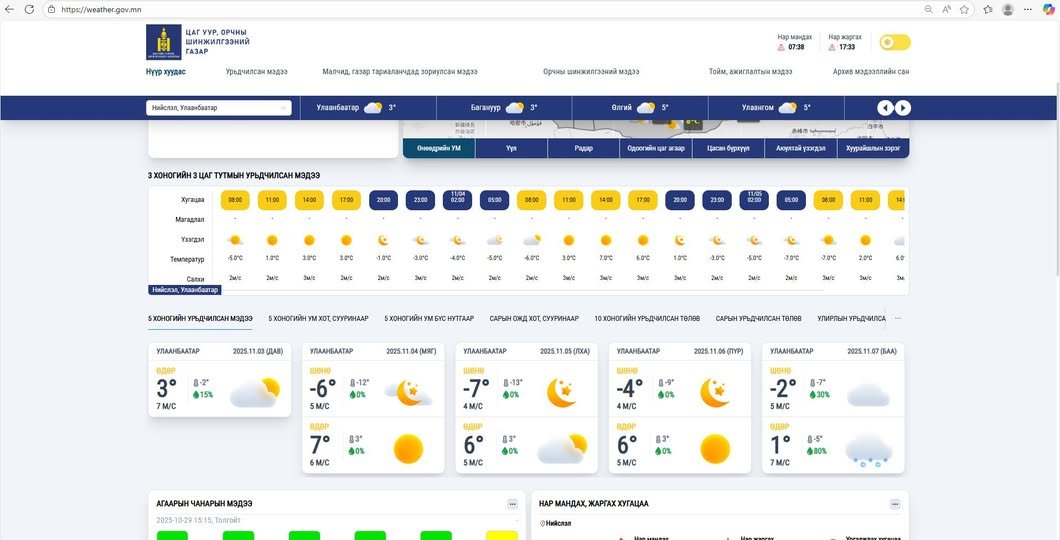
Task: Expand more forecast tabs with ellipsis
Action: [898, 318]
